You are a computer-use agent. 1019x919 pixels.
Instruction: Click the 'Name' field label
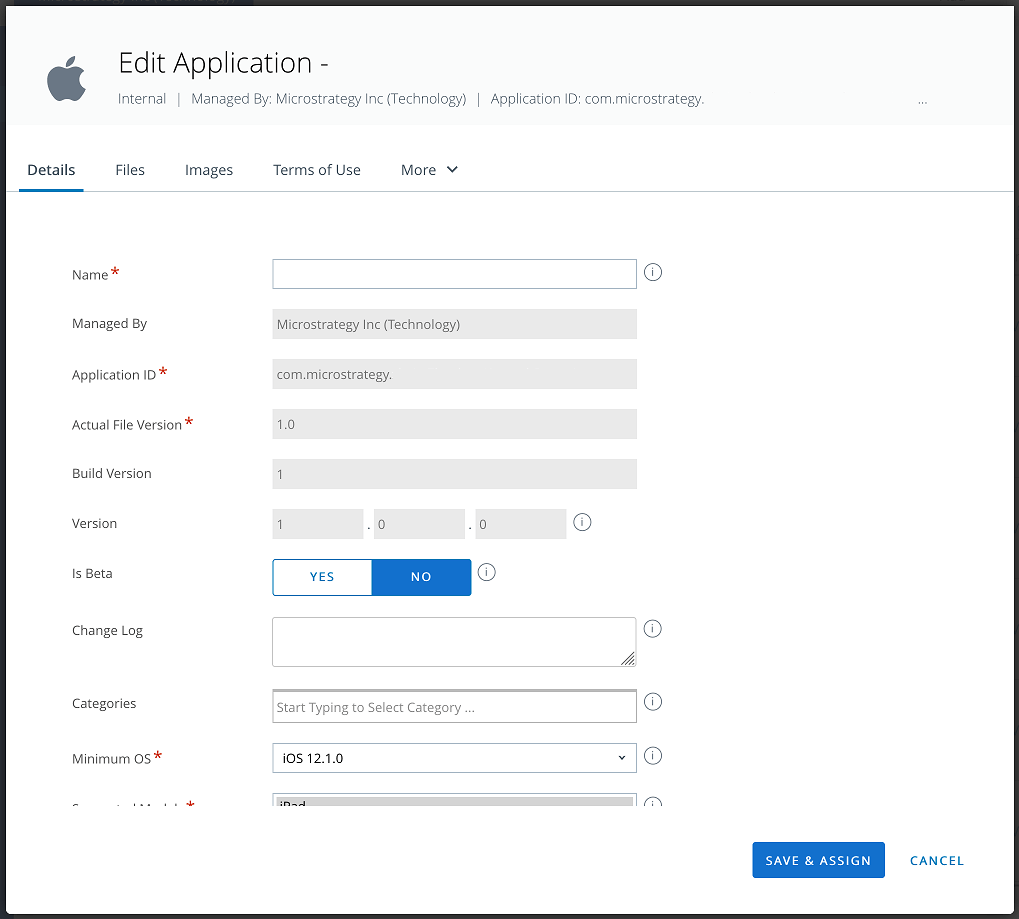click(90, 275)
